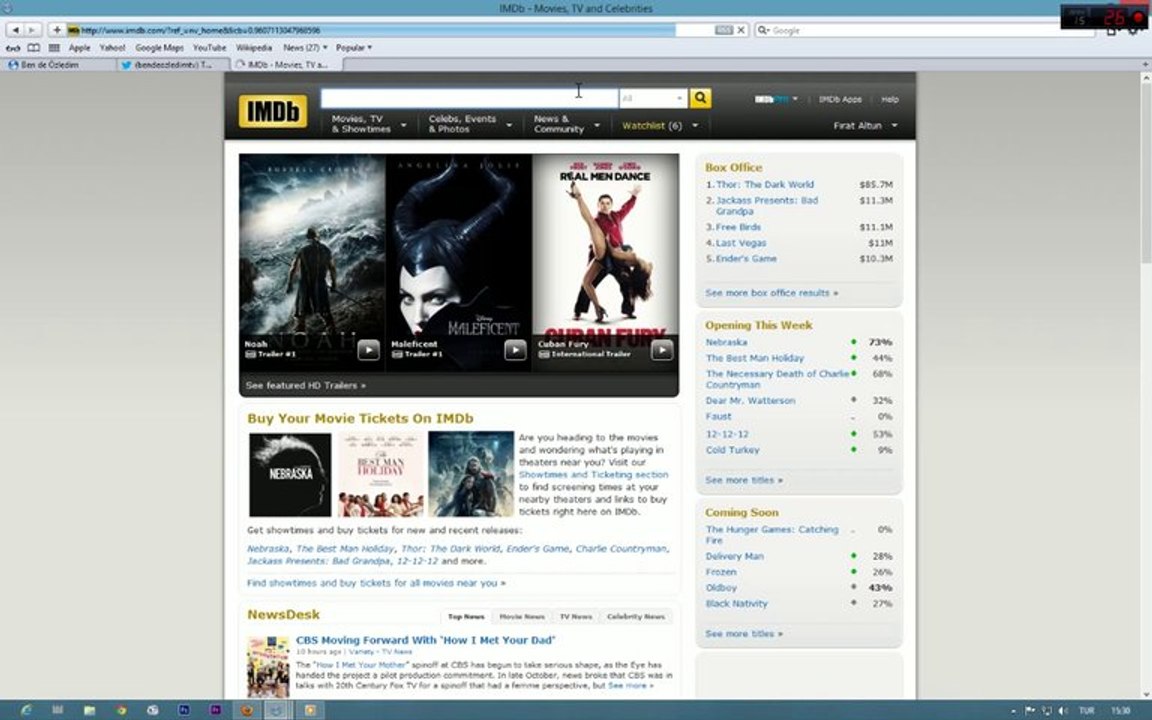The image size is (1152, 720).
Task: Expand Celebs, Events & Photos menu
Action: tap(470, 123)
